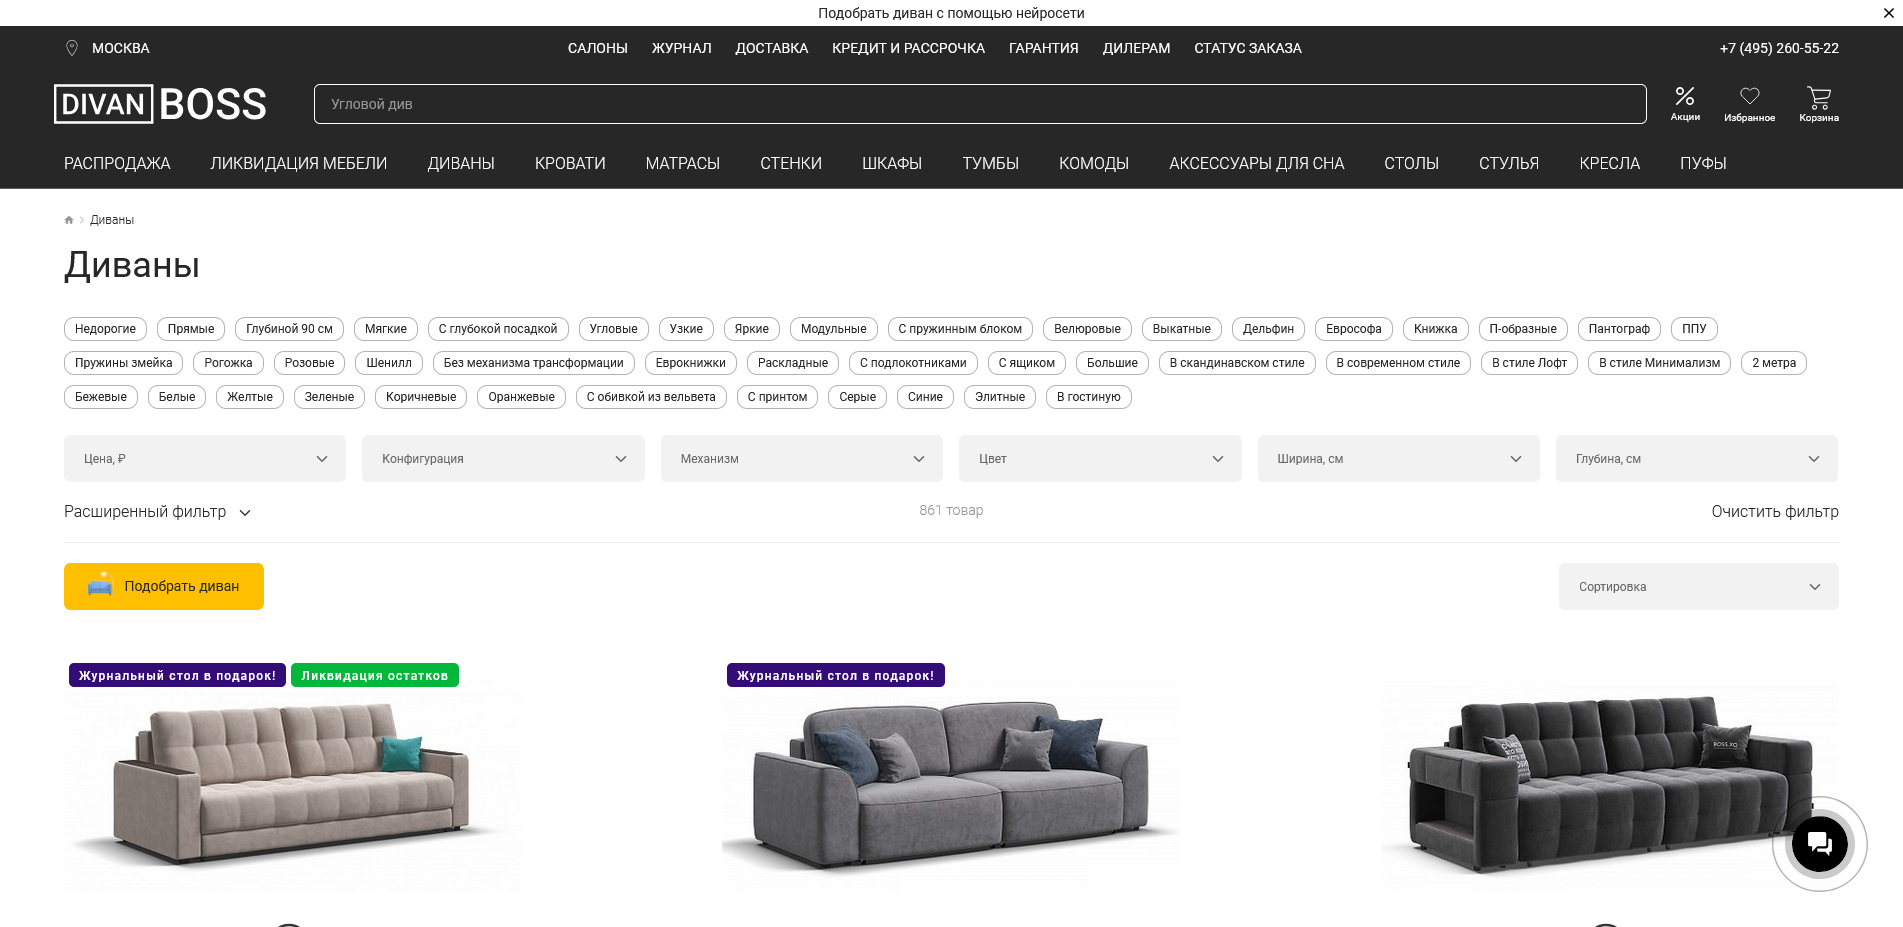Screen dimensions: 1903x927
Task: Click the search input field
Action: [980, 104]
